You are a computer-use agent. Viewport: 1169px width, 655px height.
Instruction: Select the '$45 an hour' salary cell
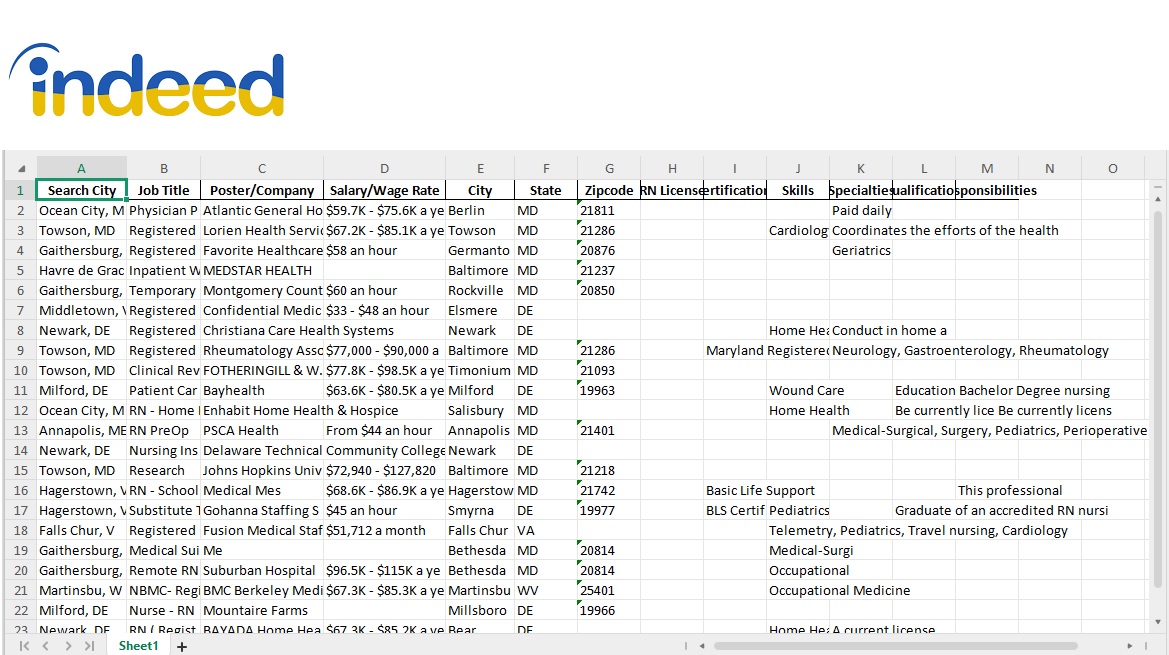pos(385,510)
